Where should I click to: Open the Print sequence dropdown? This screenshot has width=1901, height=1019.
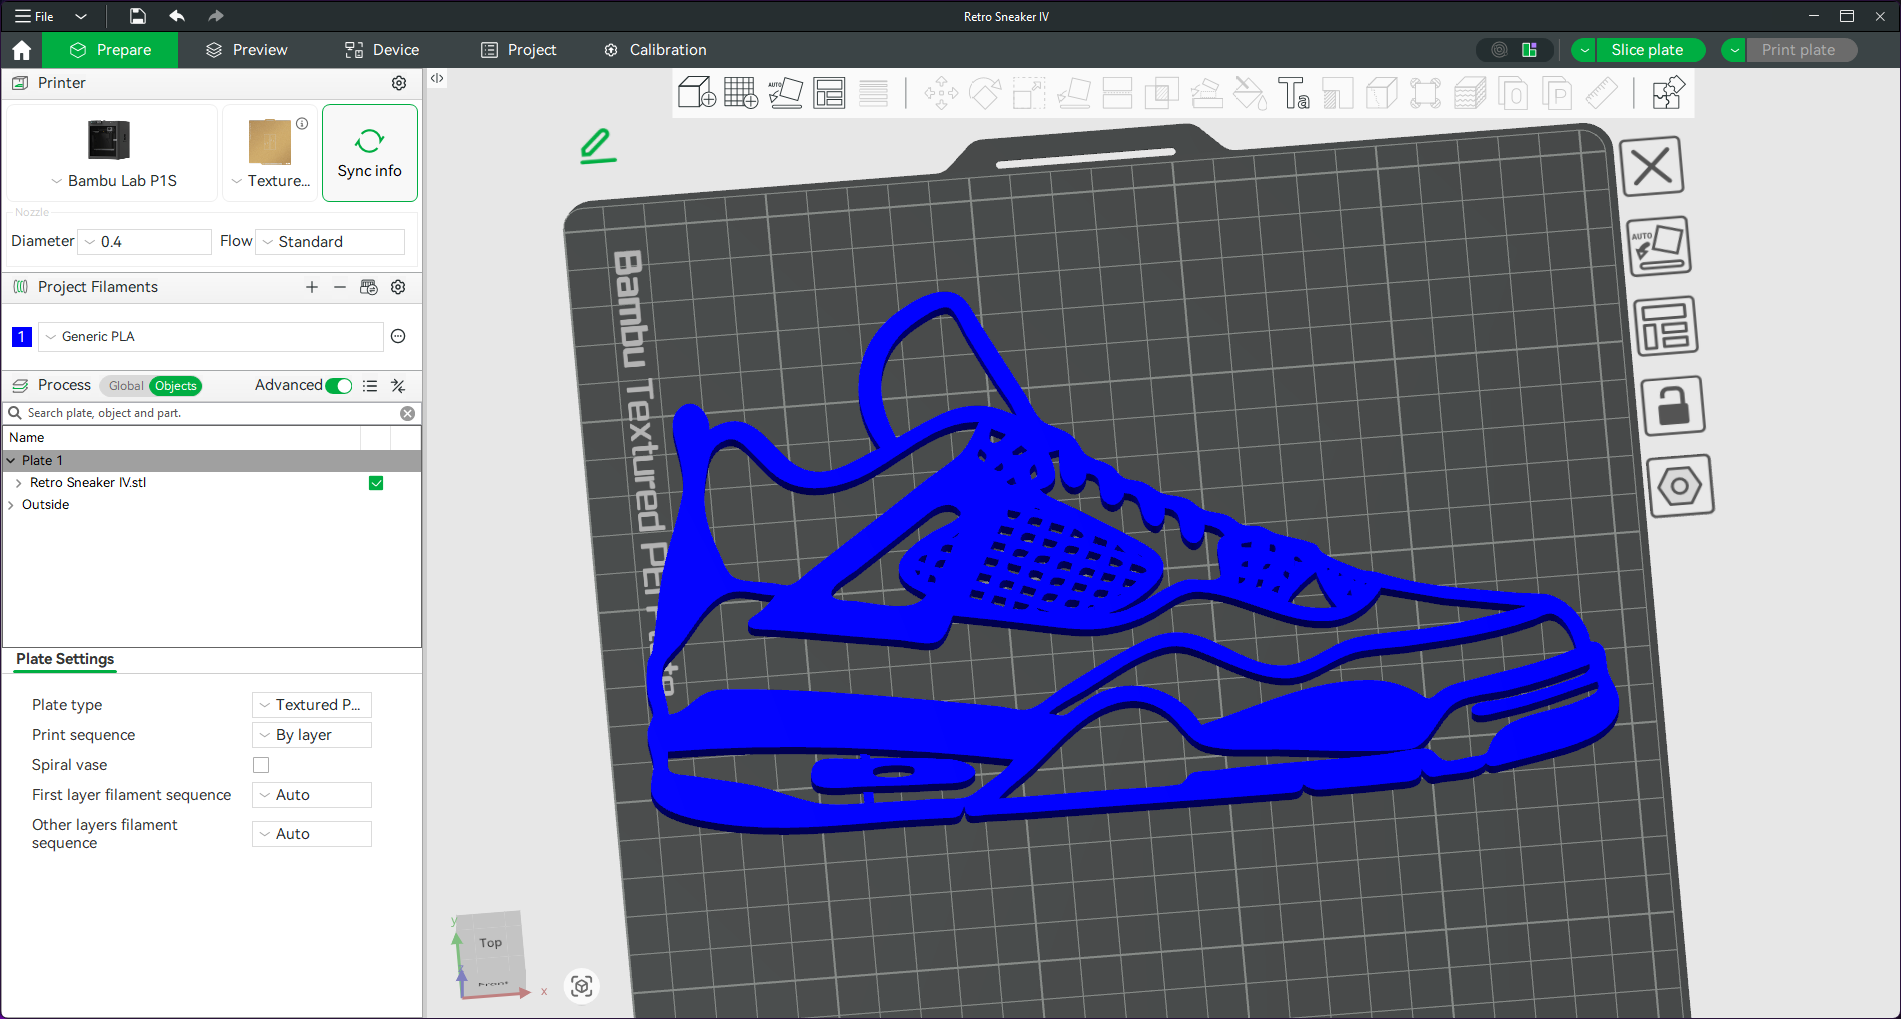coord(312,735)
